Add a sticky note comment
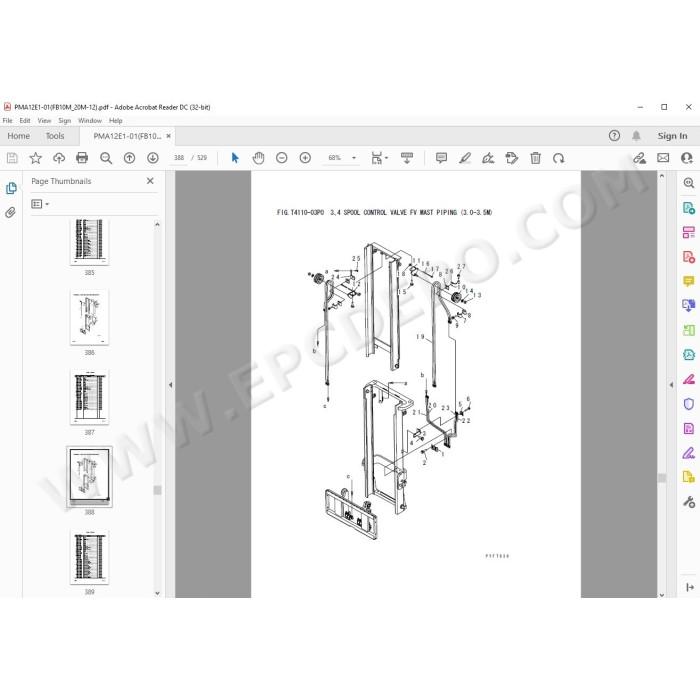 (x=441, y=158)
